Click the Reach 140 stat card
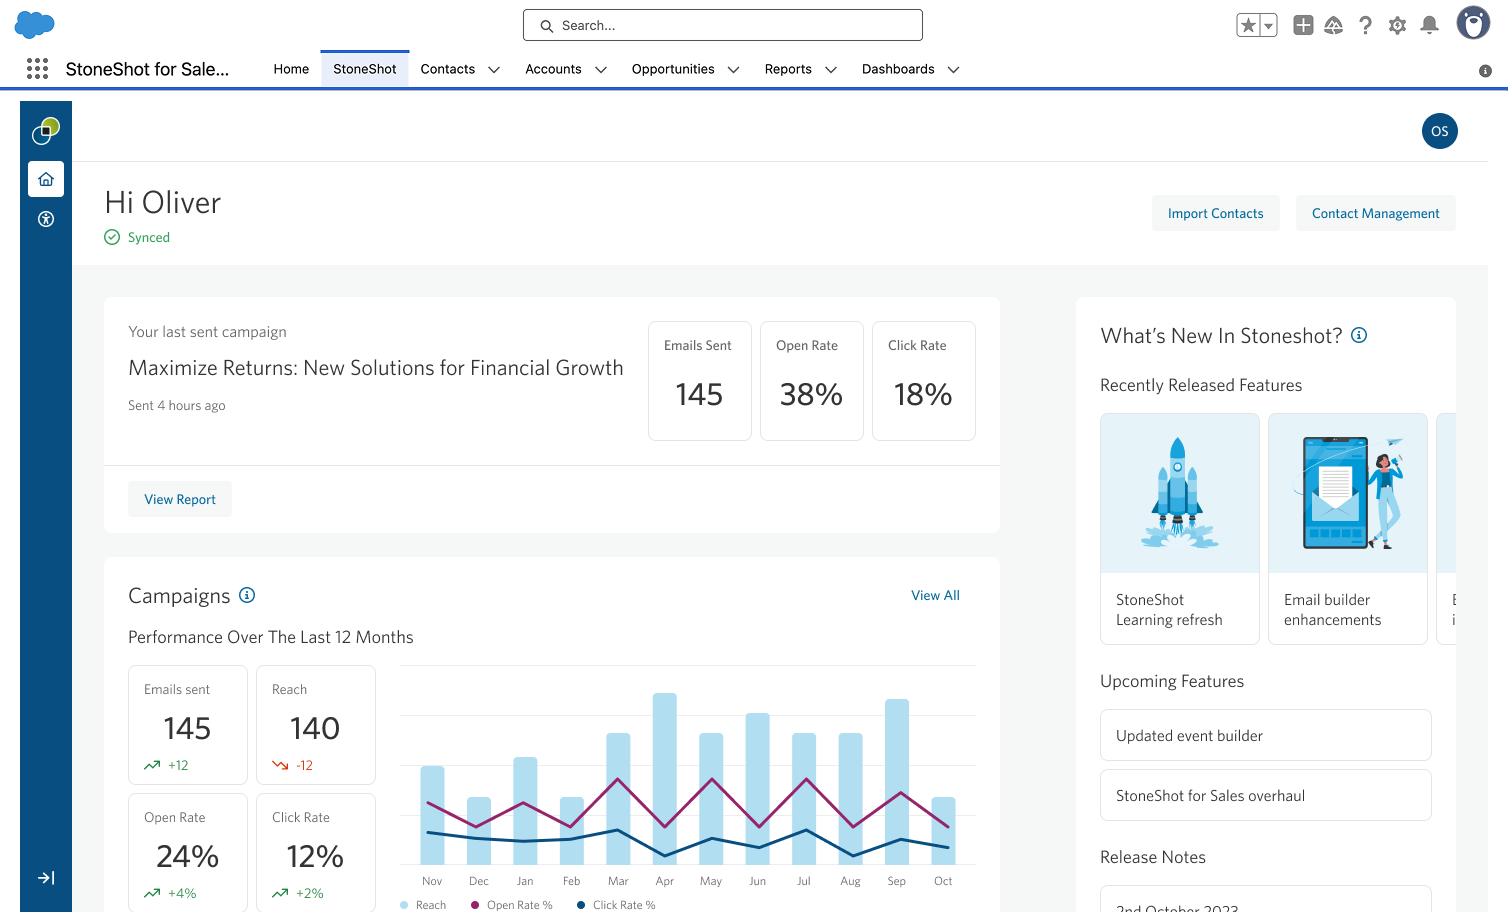This screenshot has width=1508, height=912. pos(316,725)
